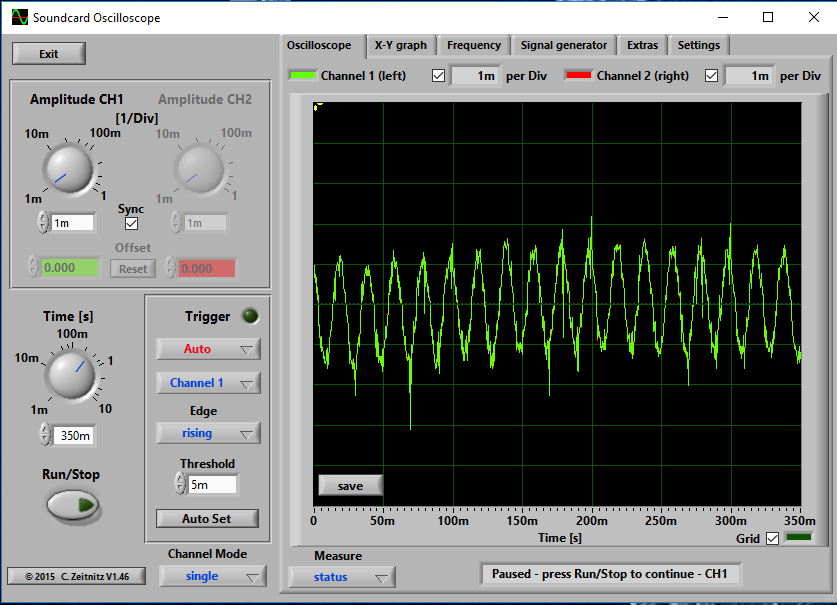
Task: Click the Exit button
Action: click(49, 54)
